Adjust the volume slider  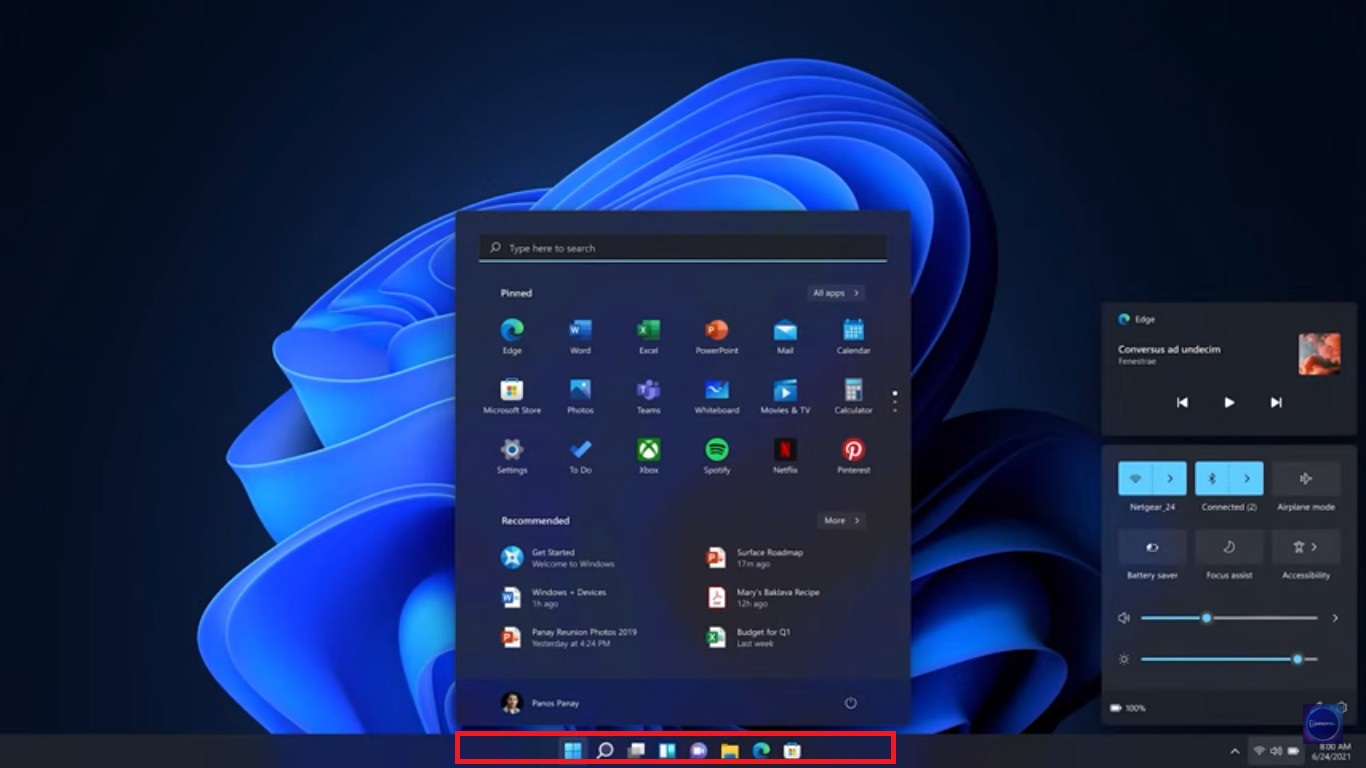pos(1229,618)
